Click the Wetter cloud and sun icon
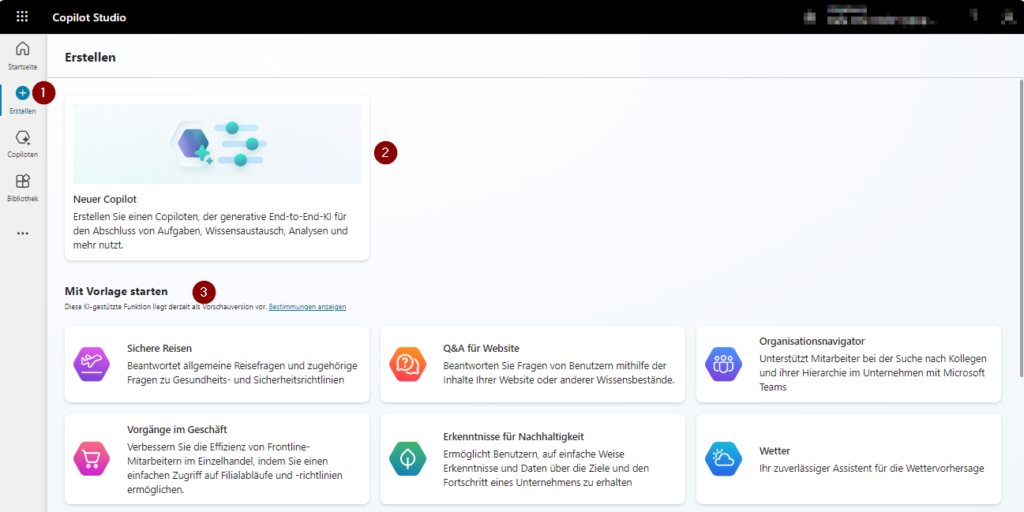The image size is (1024, 512). (722, 458)
